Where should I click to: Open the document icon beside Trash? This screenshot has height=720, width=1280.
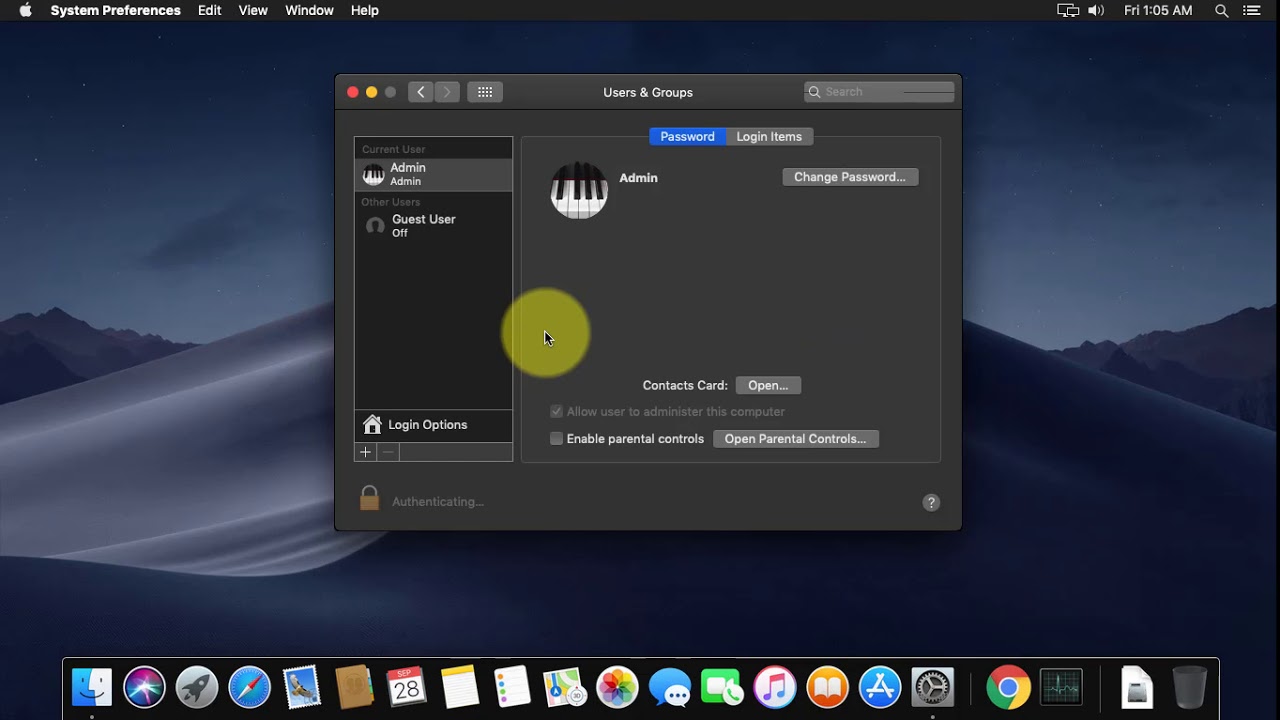click(x=1137, y=688)
